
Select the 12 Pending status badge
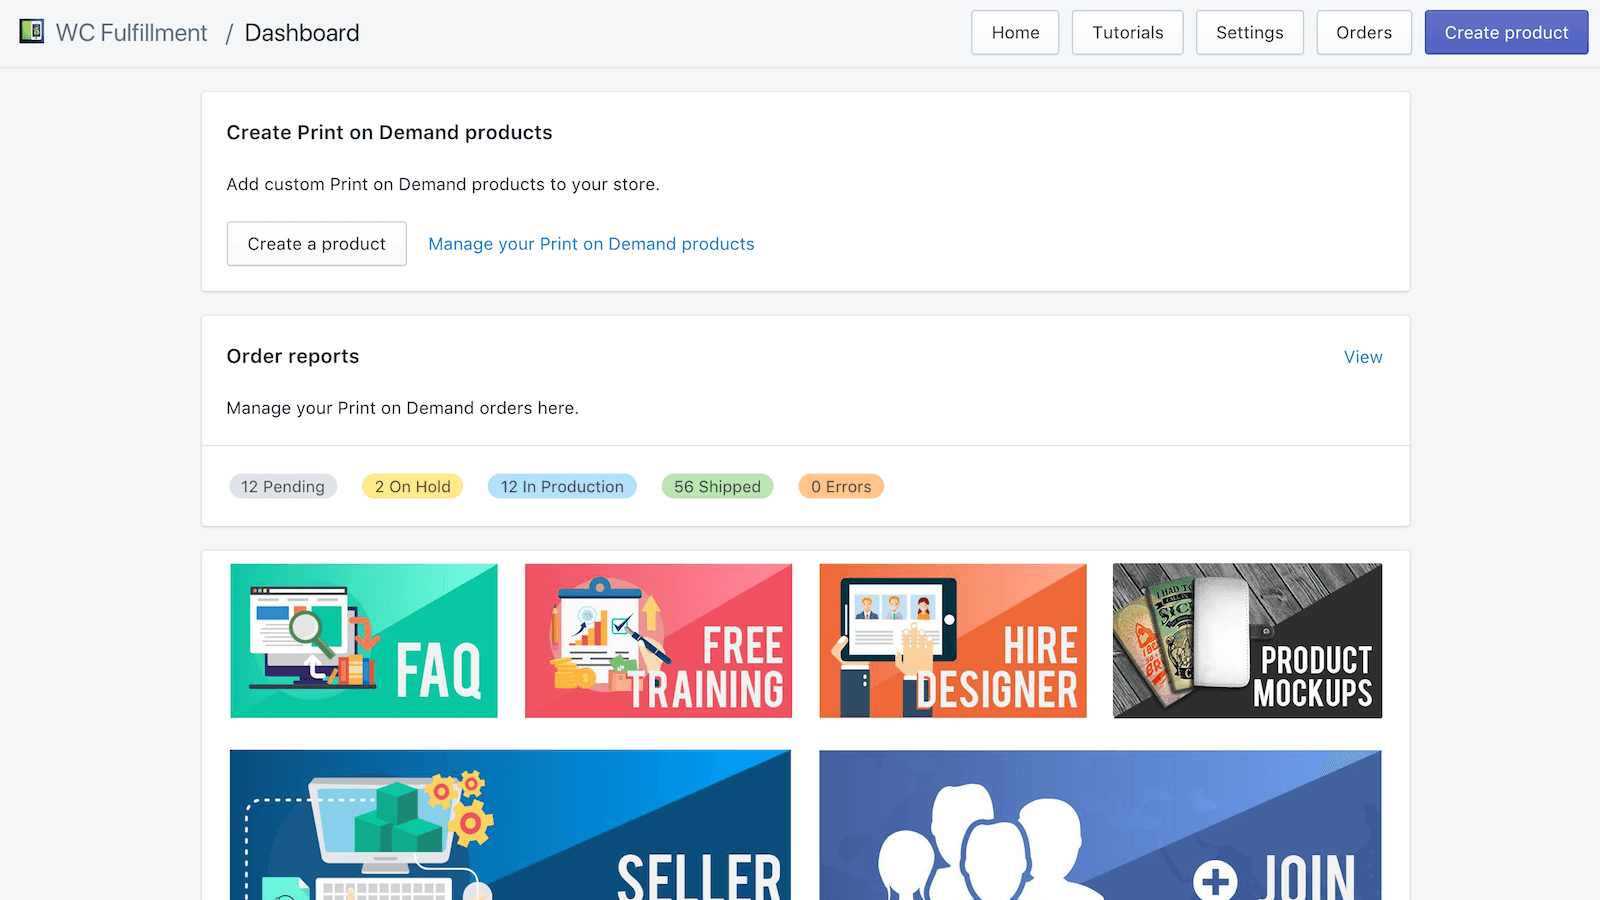[283, 487]
